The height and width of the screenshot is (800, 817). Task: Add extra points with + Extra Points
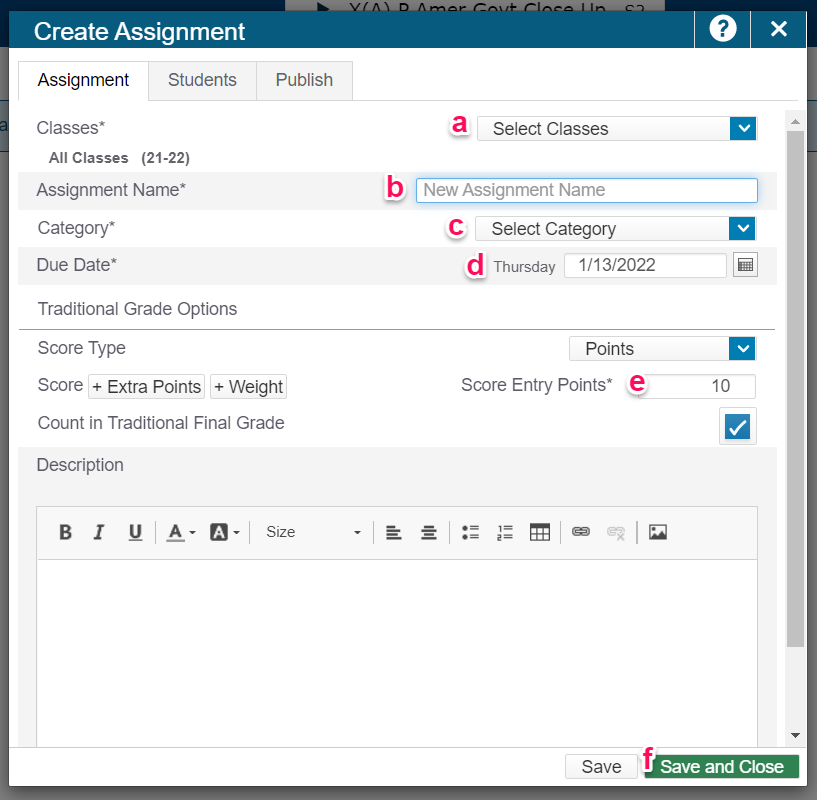[x=147, y=387]
